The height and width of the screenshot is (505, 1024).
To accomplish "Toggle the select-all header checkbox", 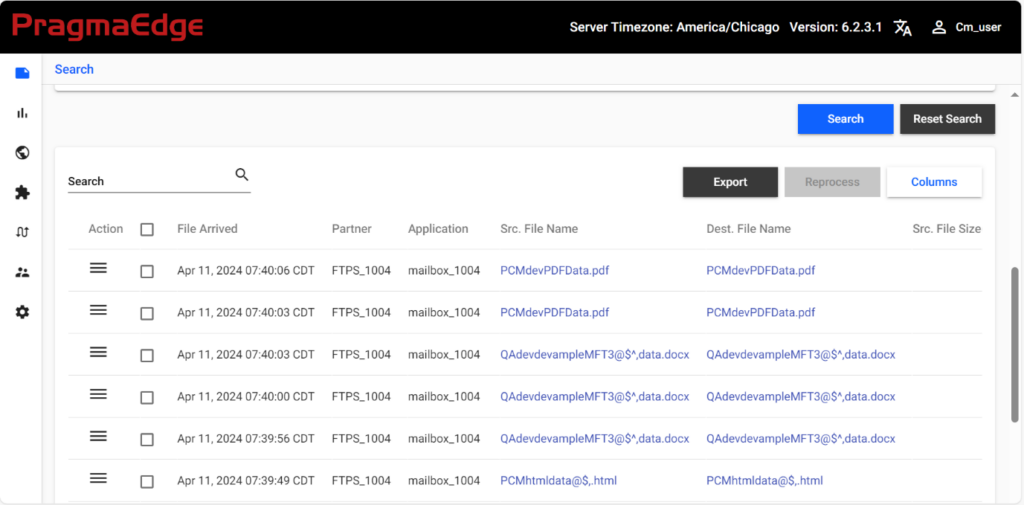I will click(147, 229).
